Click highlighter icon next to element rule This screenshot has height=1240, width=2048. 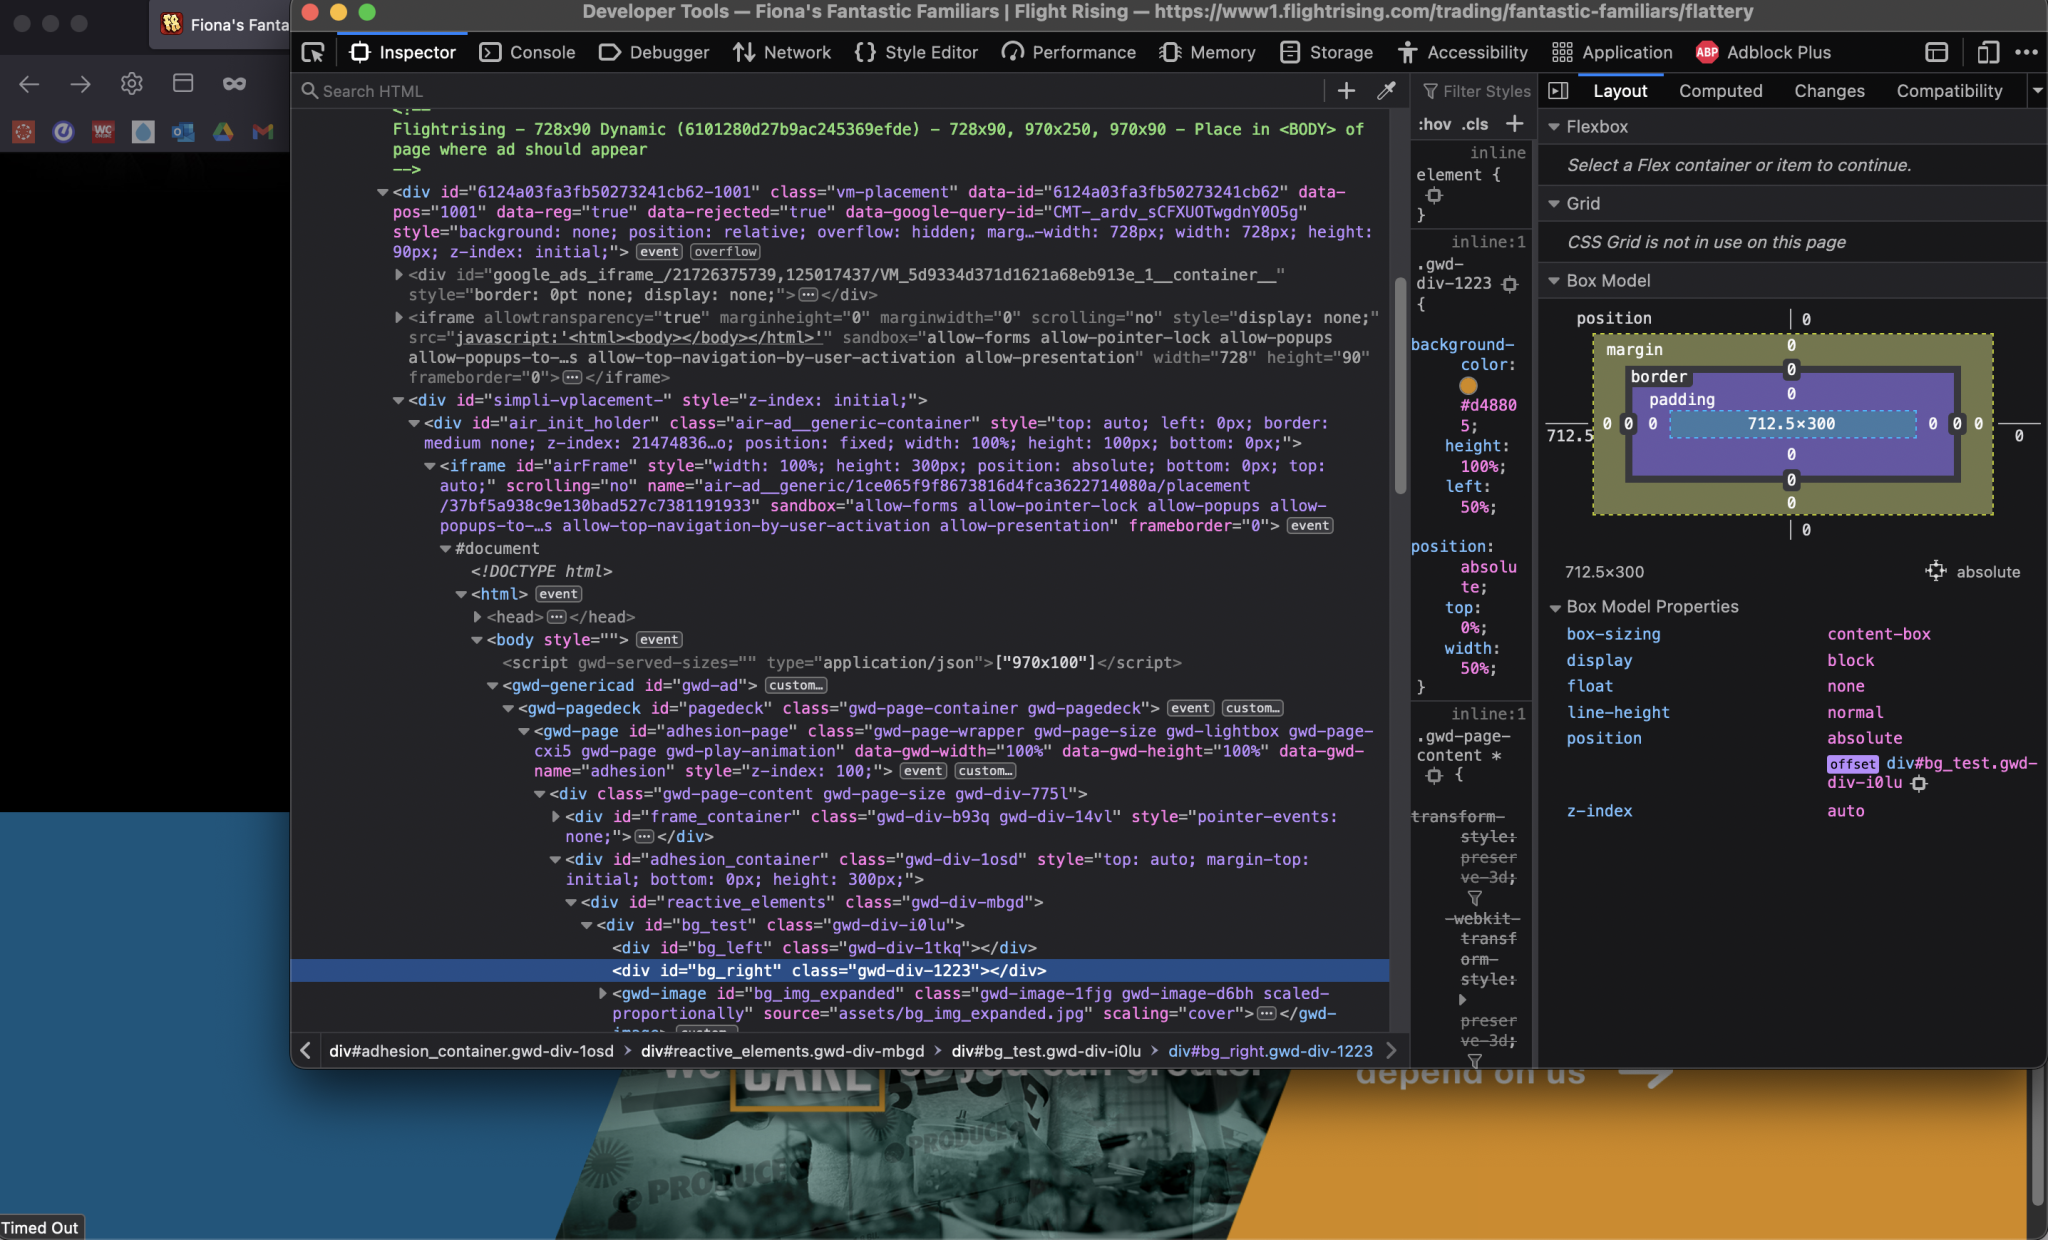1434,195
